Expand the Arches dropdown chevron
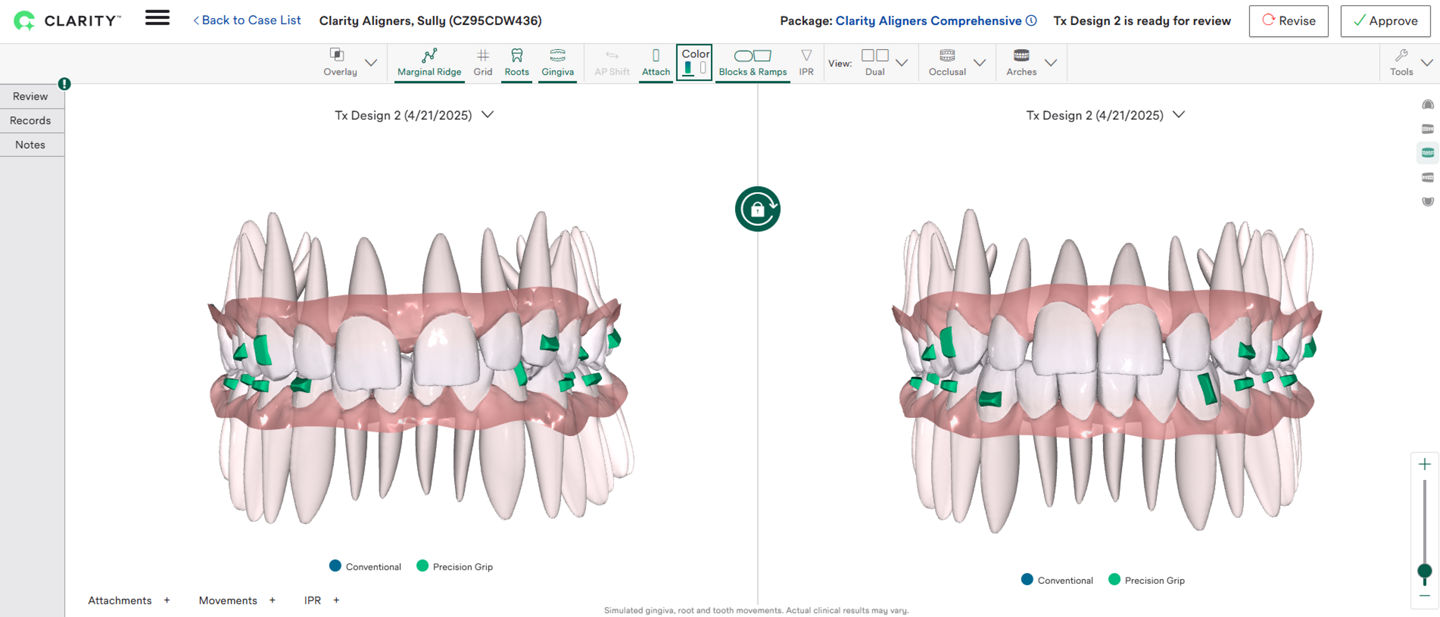The image size is (1440, 617). (x=1051, y=62)
